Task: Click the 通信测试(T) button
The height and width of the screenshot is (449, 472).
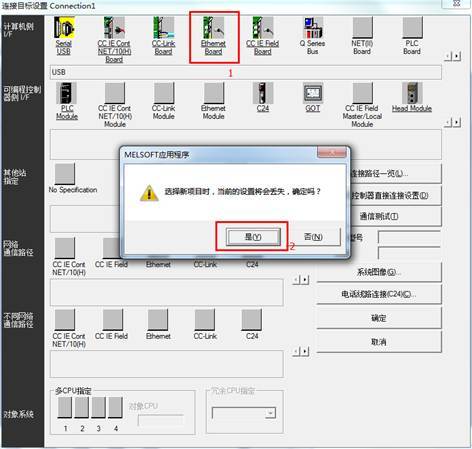Action: (379, 216)
